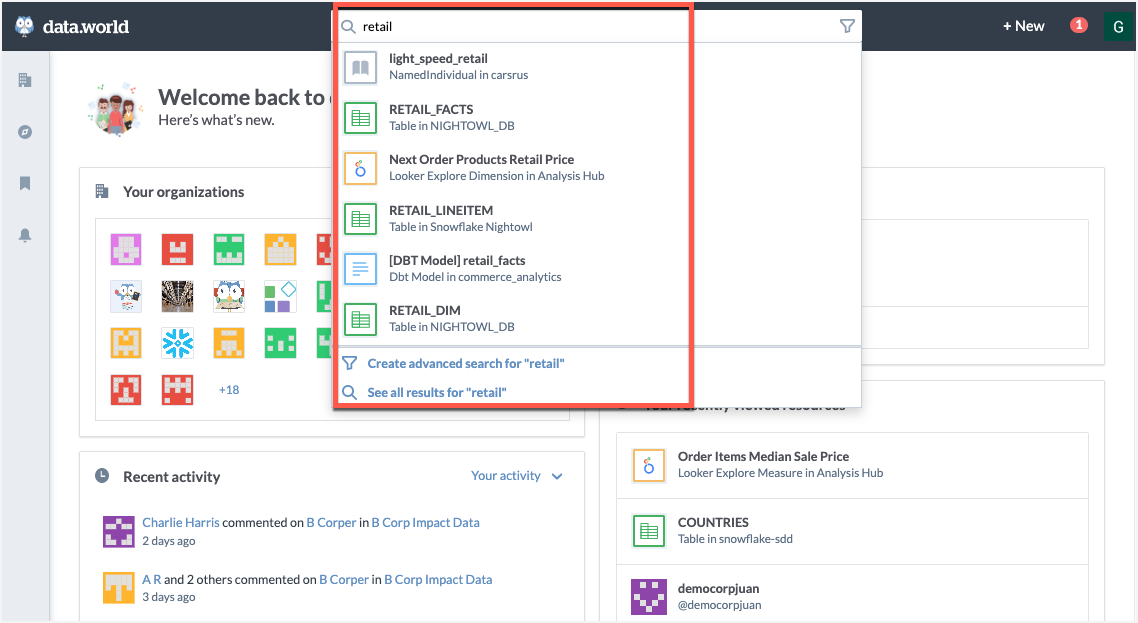Screen dimensions: 1138x623
Task: Open the colored shapes organization tile
Action: [x=281, y=296]
